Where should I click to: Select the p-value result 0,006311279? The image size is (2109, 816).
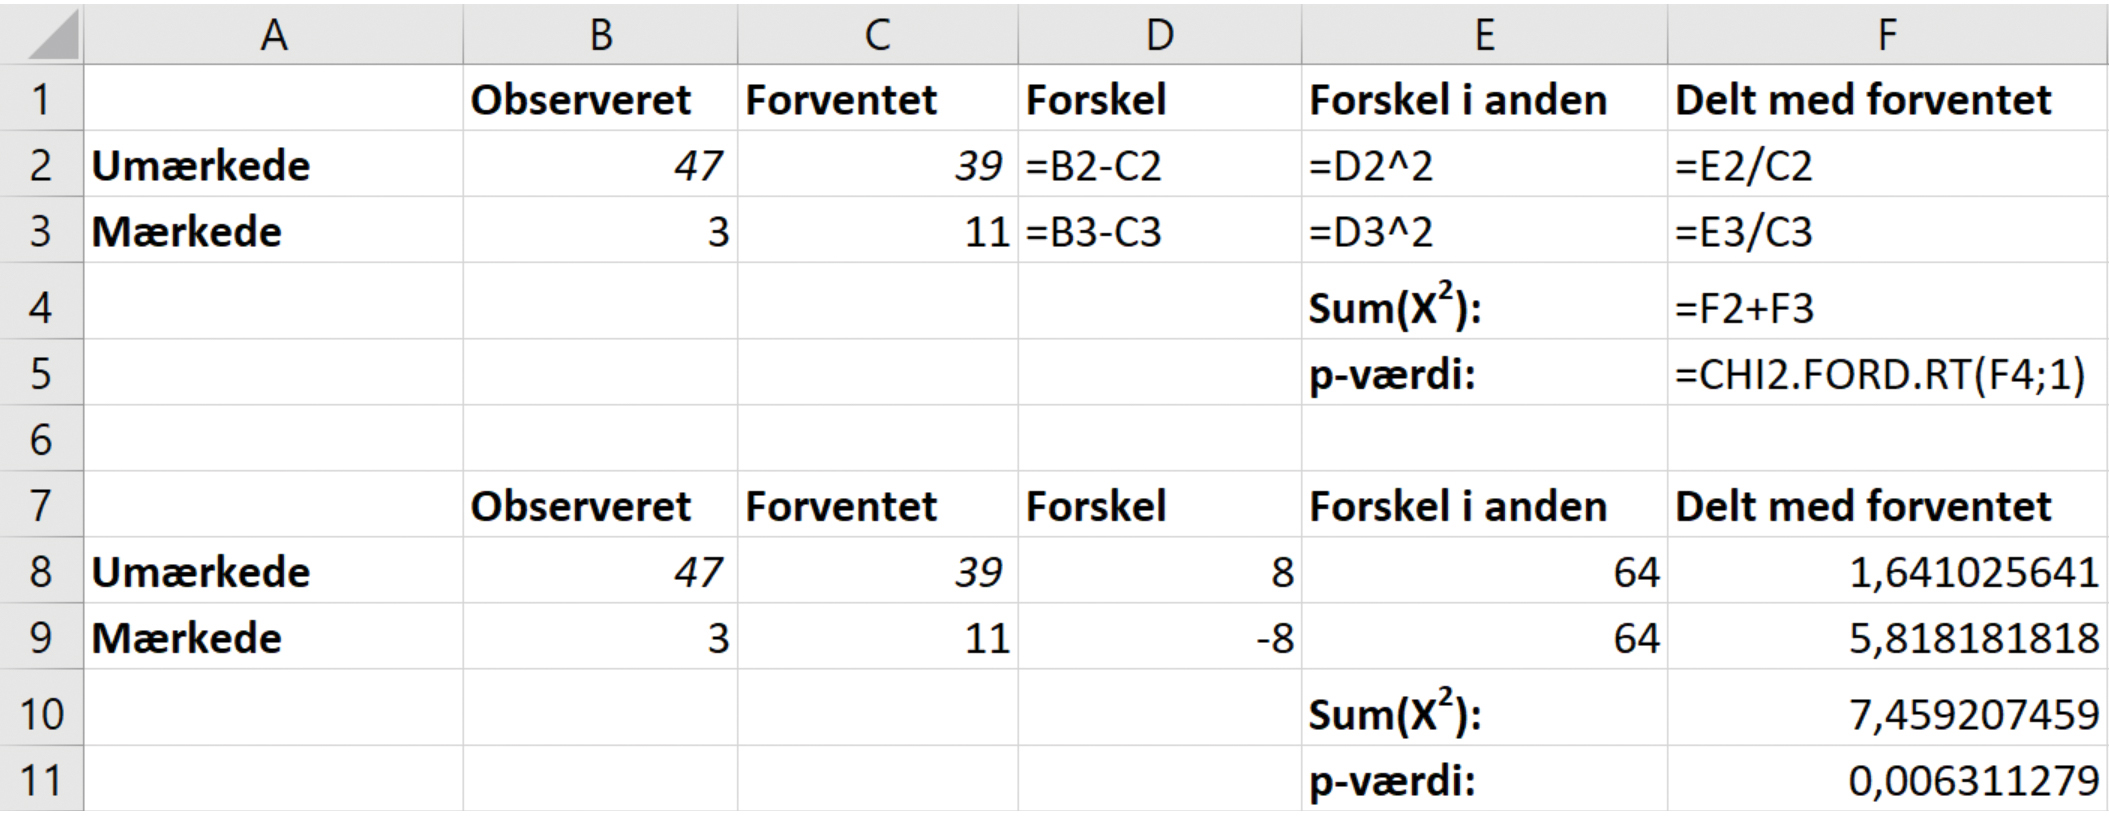1972,780
